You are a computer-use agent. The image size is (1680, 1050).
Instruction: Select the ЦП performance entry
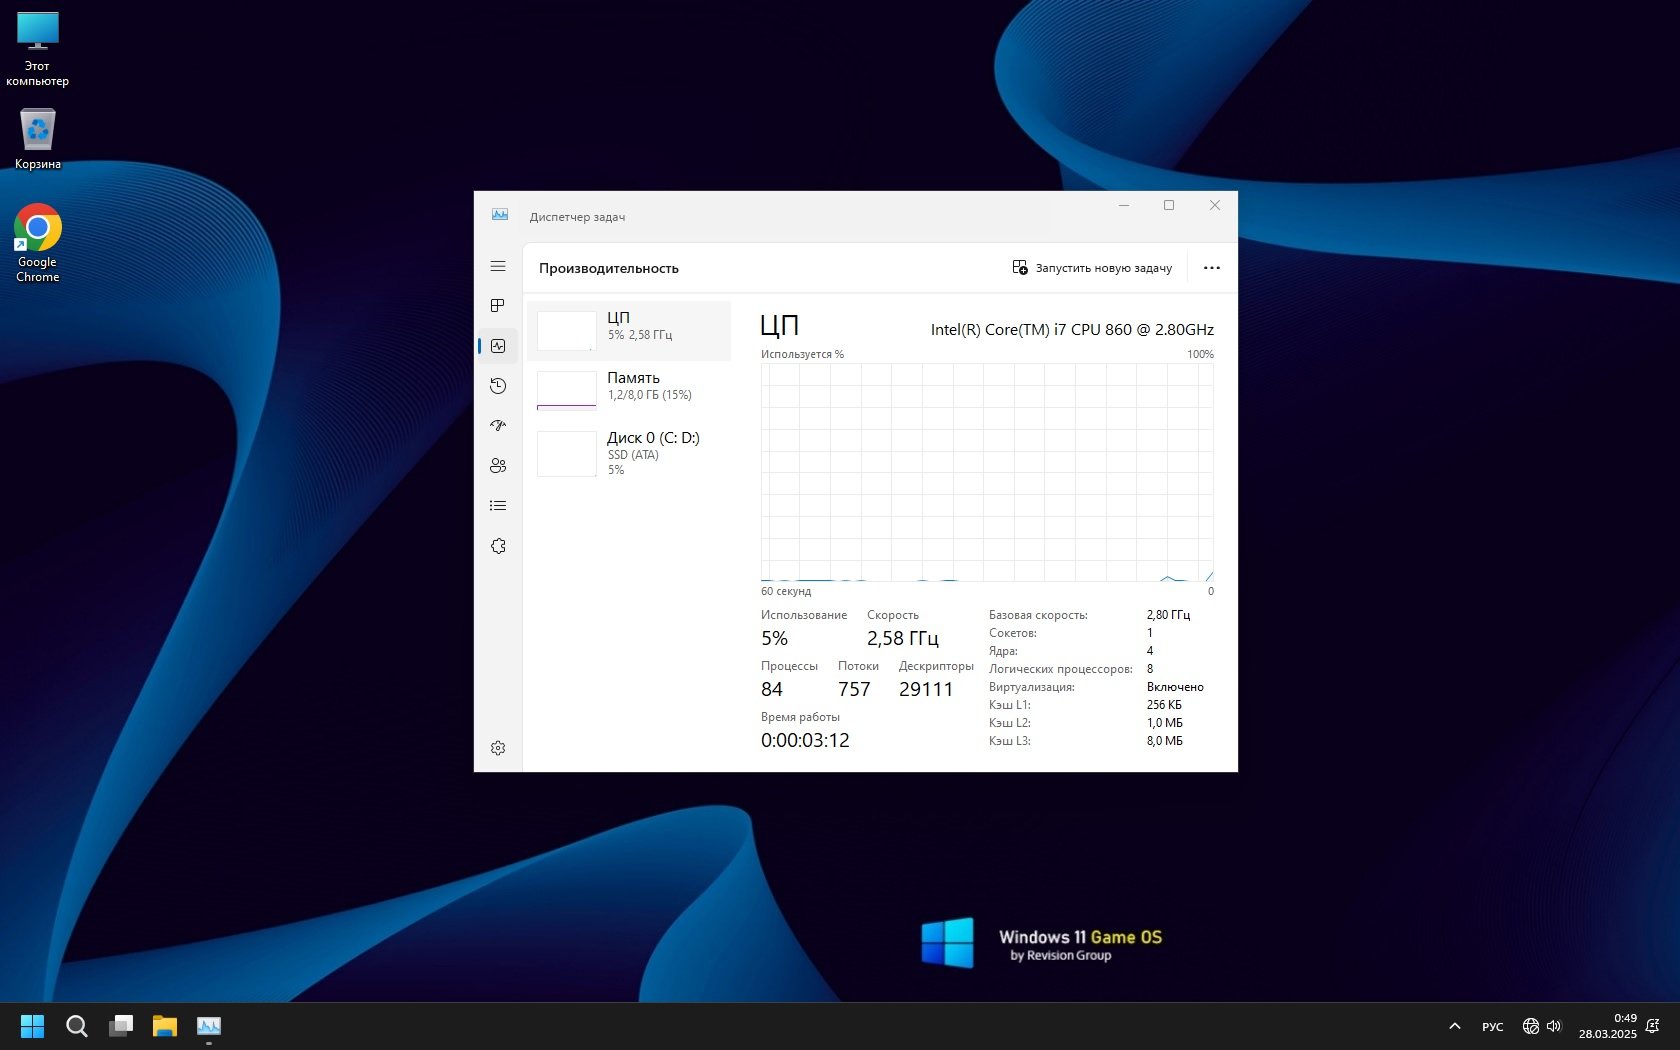629,331
